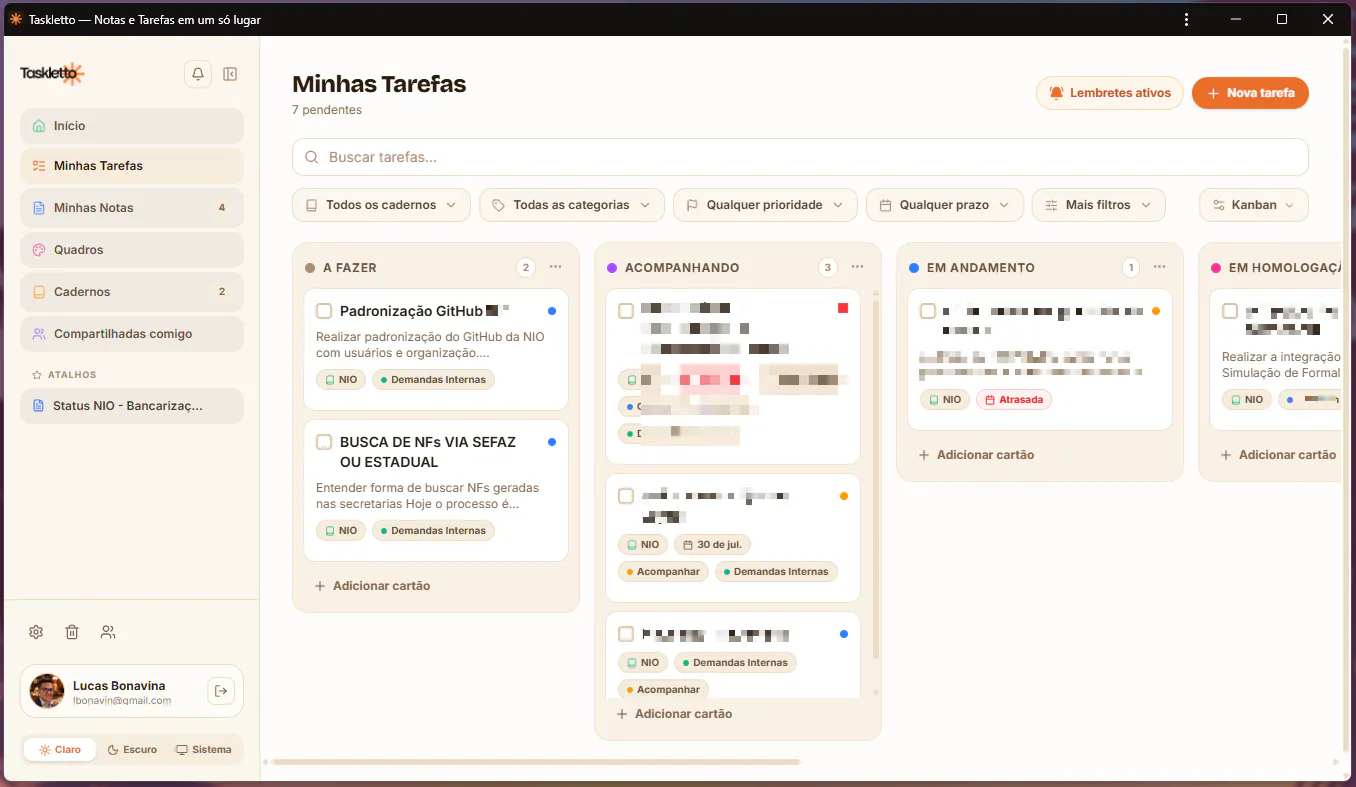Image resolution: width=1356 pixels, height=787 pixels.
Task: Open the Todas as categorias dropdown
Action: click(x=572, y=205)
